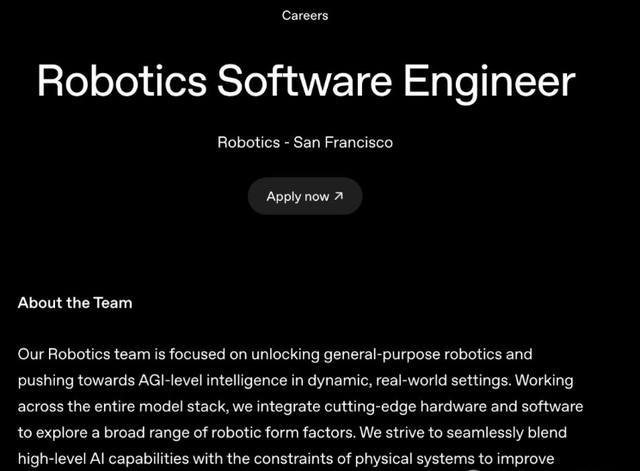
Task: Click the line starting 'across the entire model stack'
Action: point(300,406)
